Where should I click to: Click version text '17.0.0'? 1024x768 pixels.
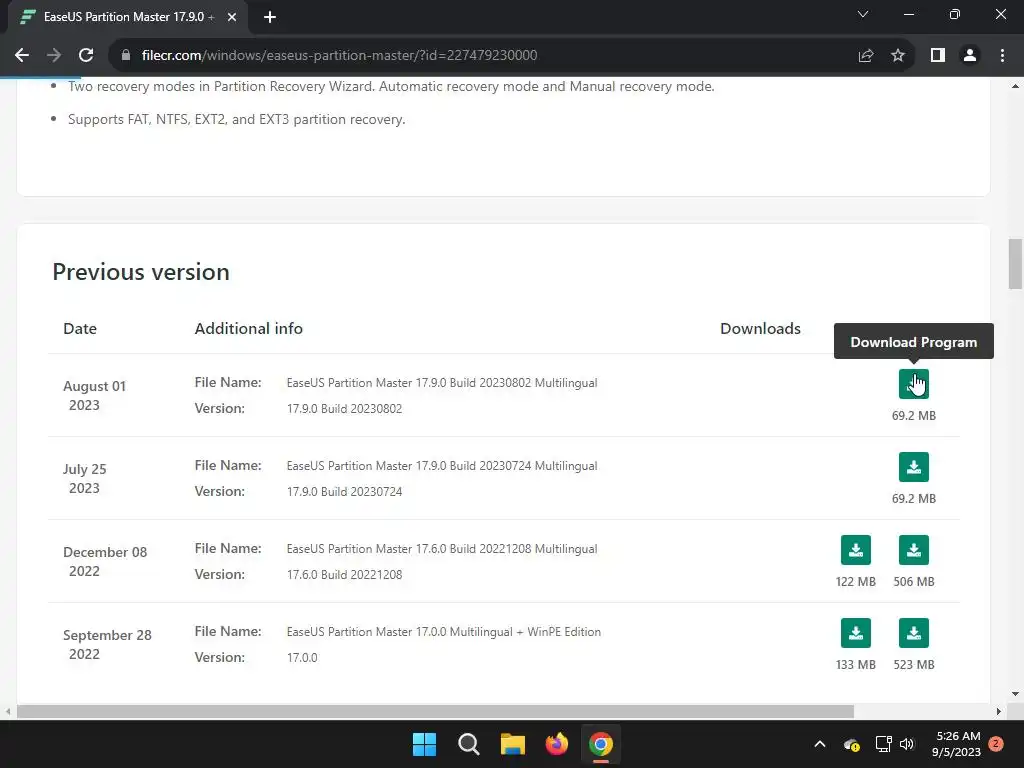[x=302, y=658]
